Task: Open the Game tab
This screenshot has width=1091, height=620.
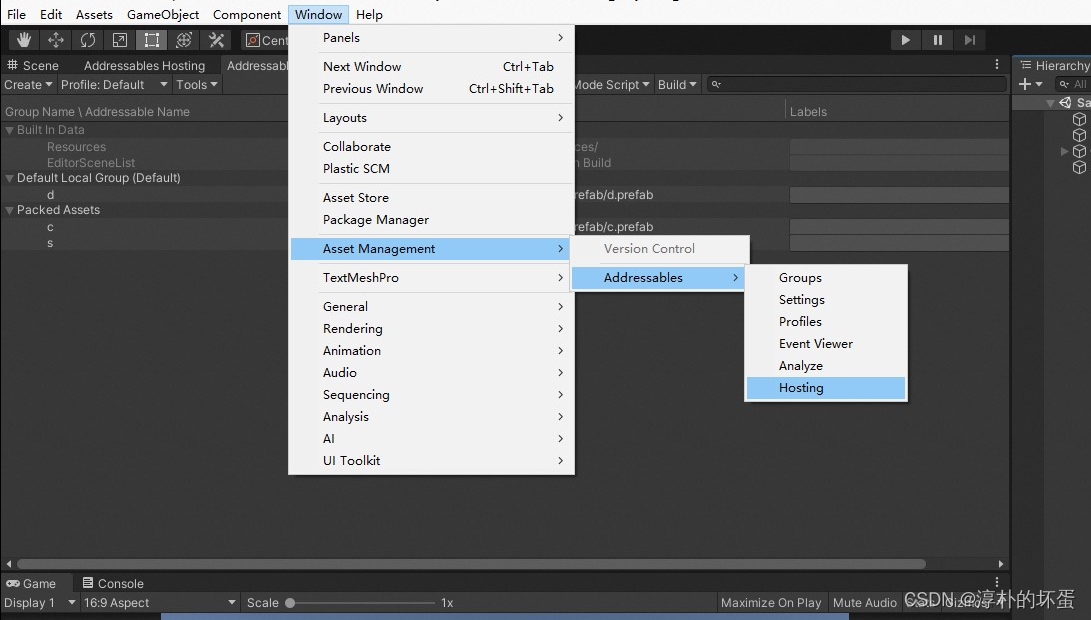Action: [x=31, y=583]
